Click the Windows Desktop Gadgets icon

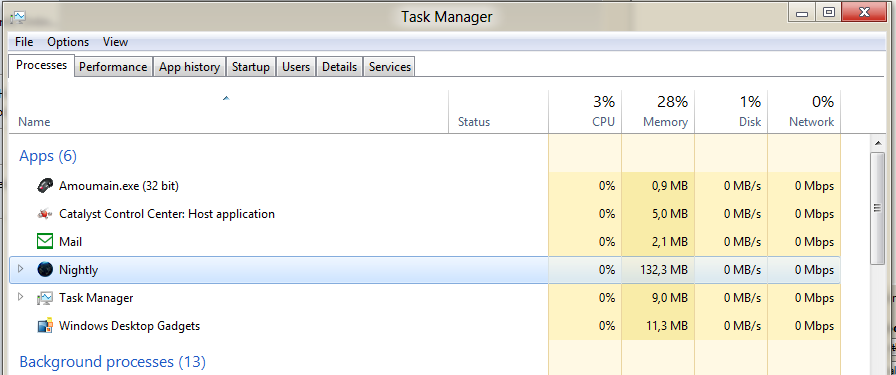(45, 326)
